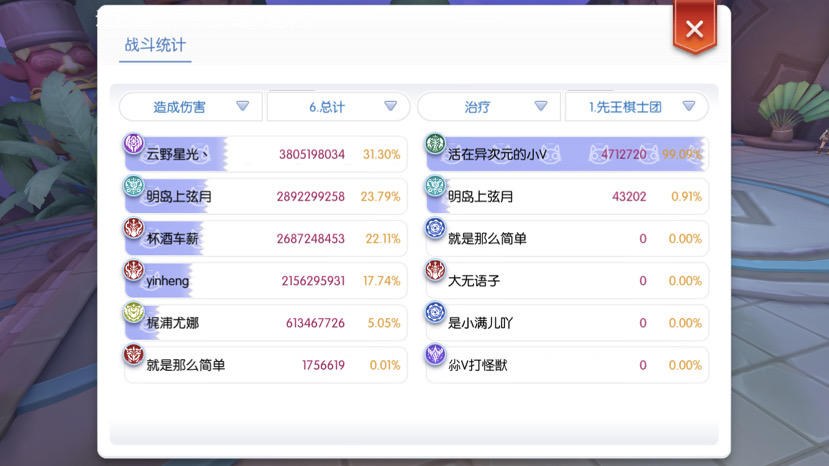Select player name 梶浦尤娜

tap(172, 323)
